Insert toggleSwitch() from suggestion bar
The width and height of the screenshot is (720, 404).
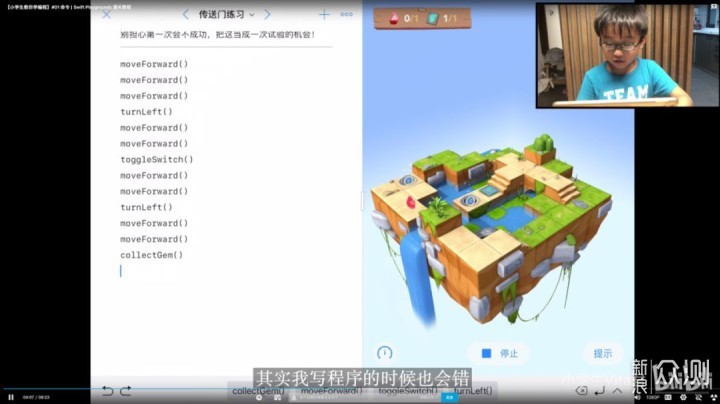click(407, 390)
